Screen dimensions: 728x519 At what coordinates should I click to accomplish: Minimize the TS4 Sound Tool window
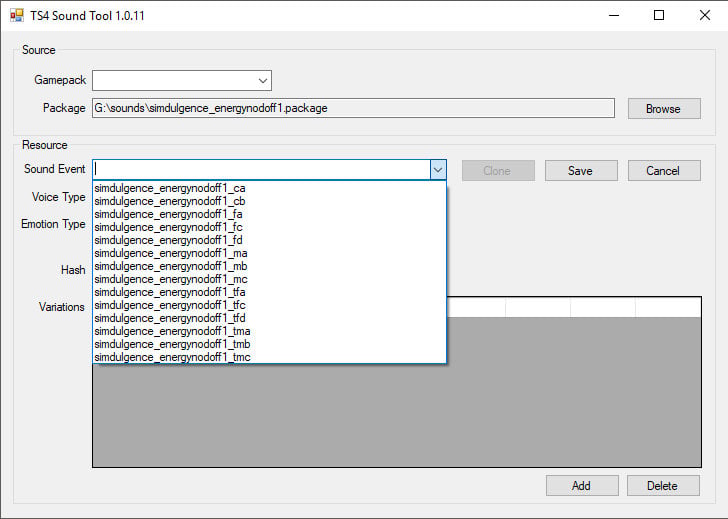(614, 15)
